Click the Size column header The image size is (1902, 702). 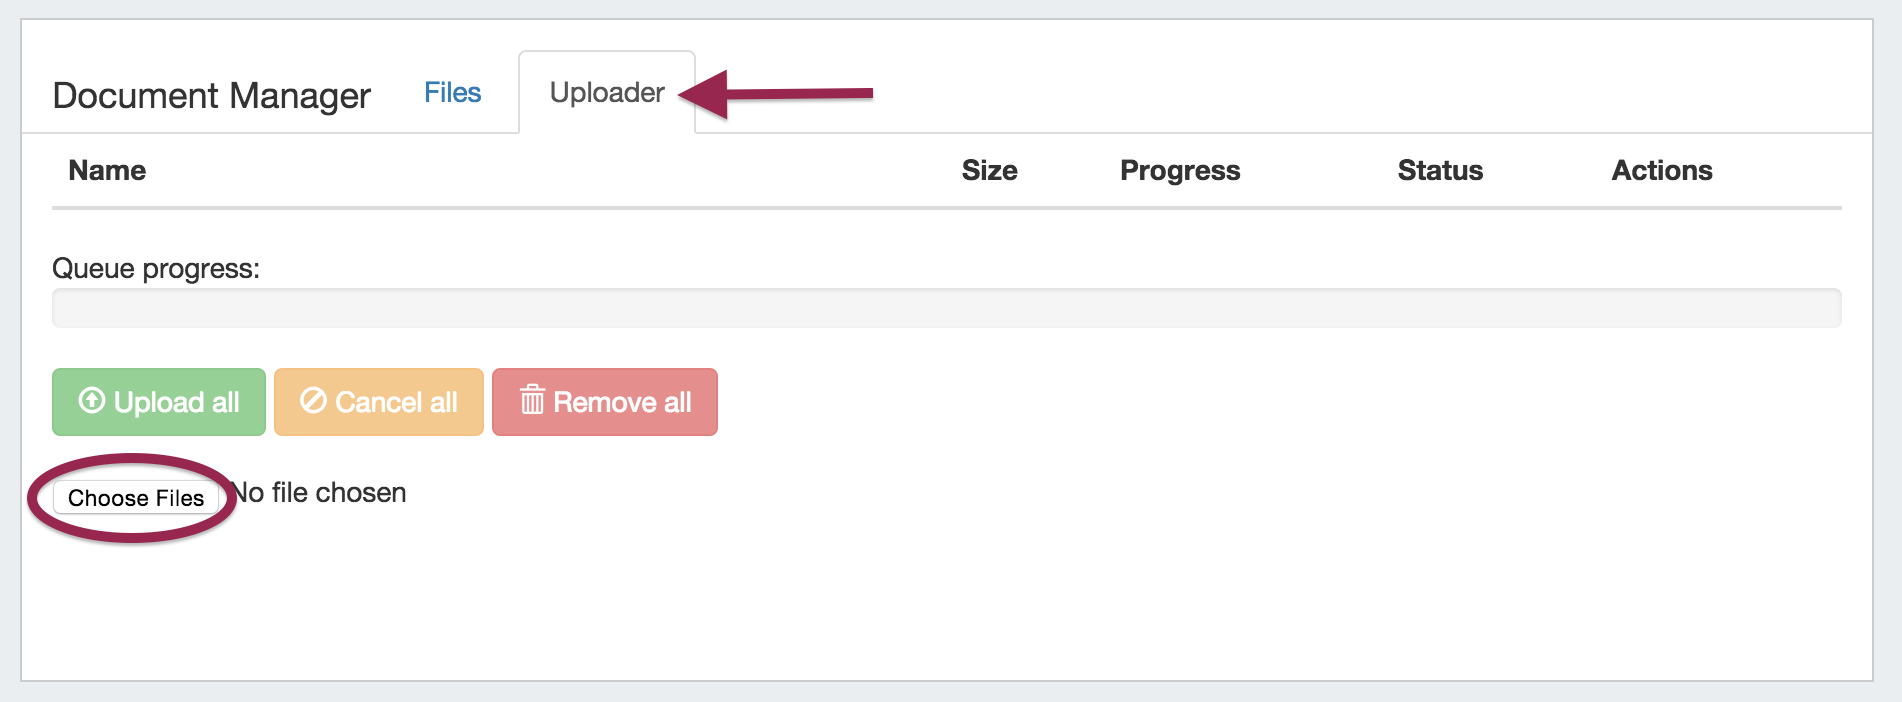[x=989, y=171]
